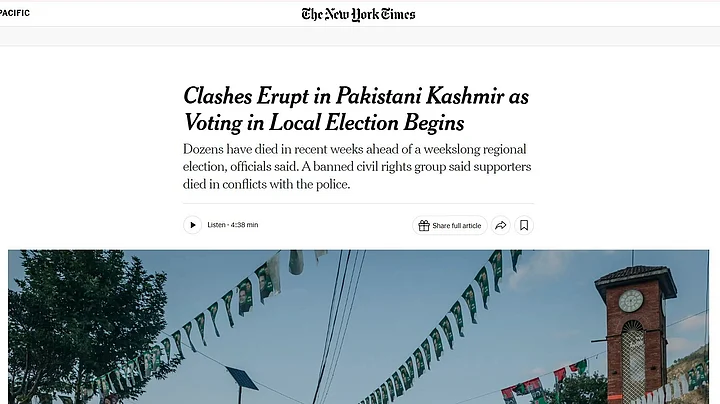The width and height of the screenshot is (720, 404).
Task: Click the phrase 'died in conflicts with the police'
Action: click(266, 185)
